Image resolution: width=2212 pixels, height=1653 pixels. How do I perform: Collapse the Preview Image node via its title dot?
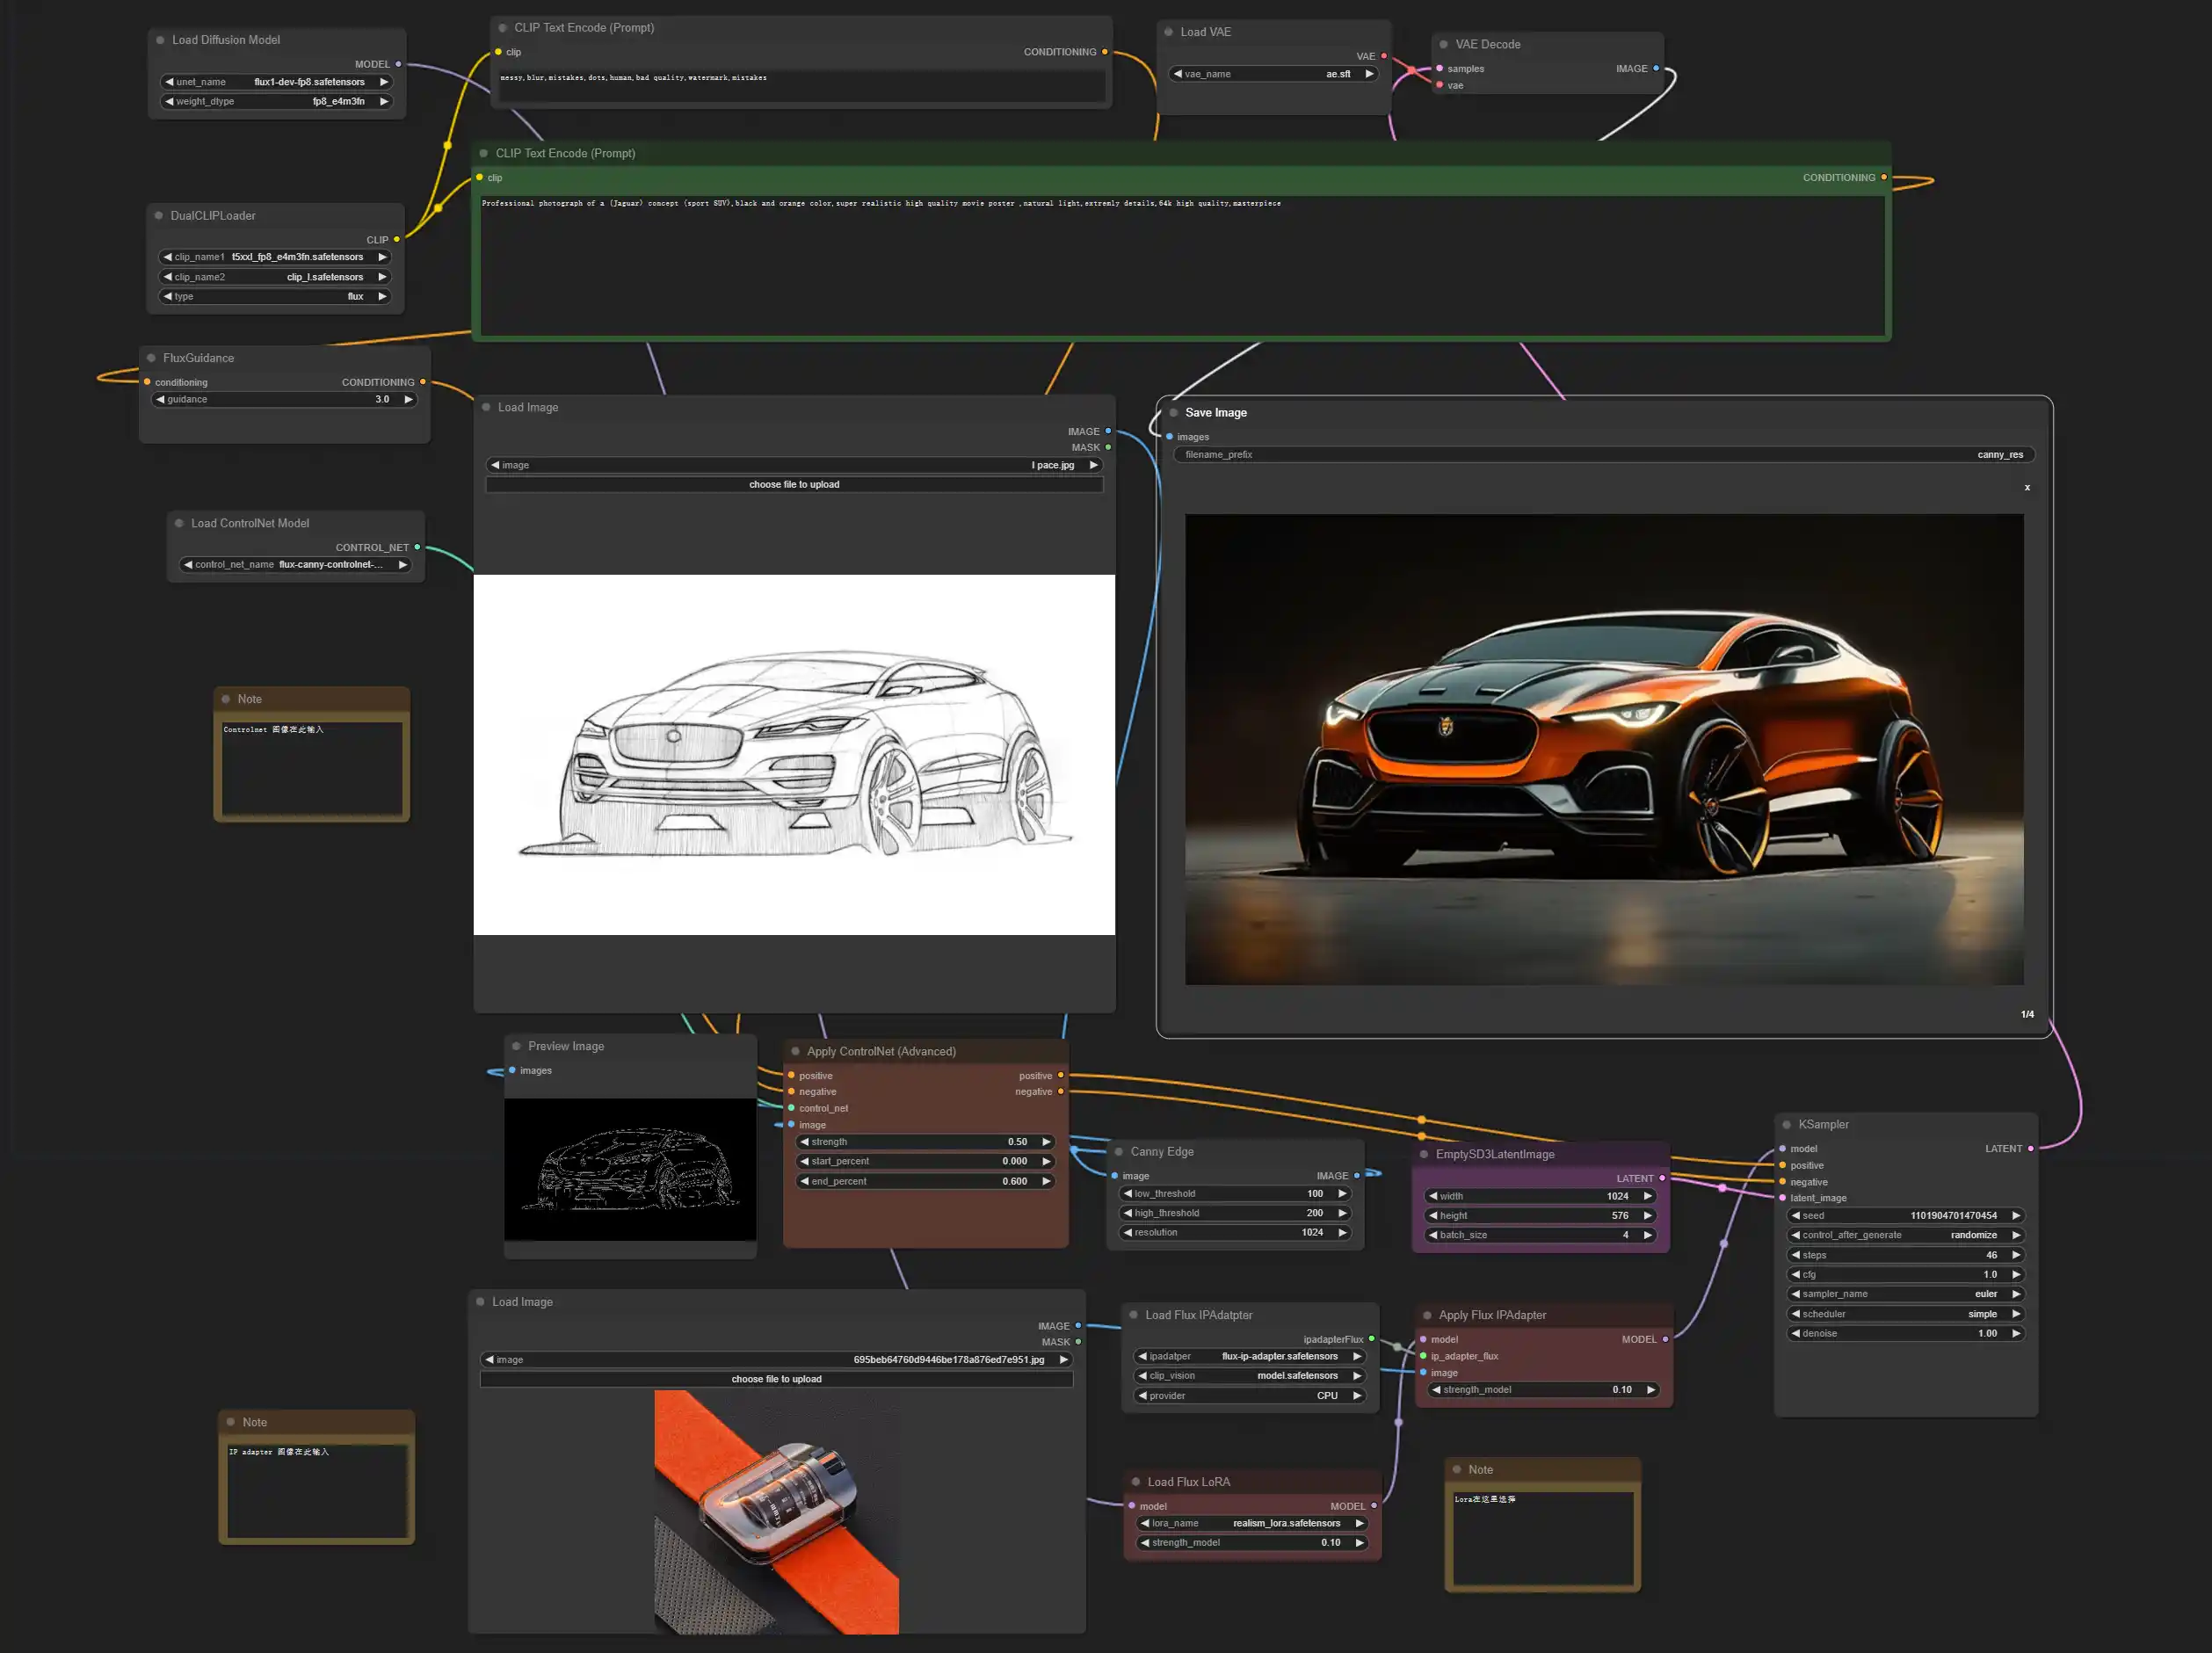coord(517,1046)
